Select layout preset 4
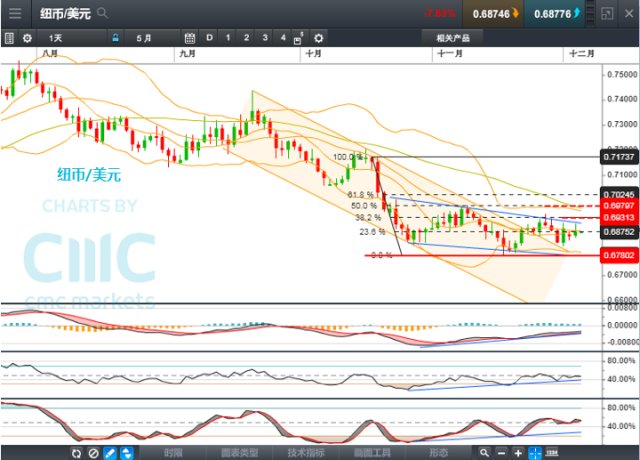This screenshot has height=460, width=640. [x=283, y=38]
